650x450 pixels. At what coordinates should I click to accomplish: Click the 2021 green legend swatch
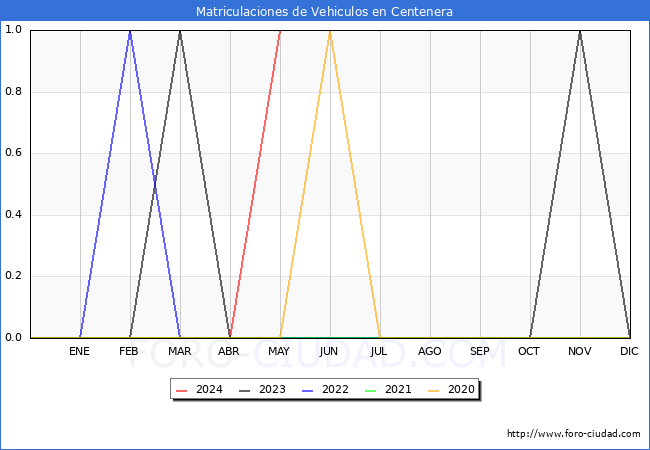point(371,391)
